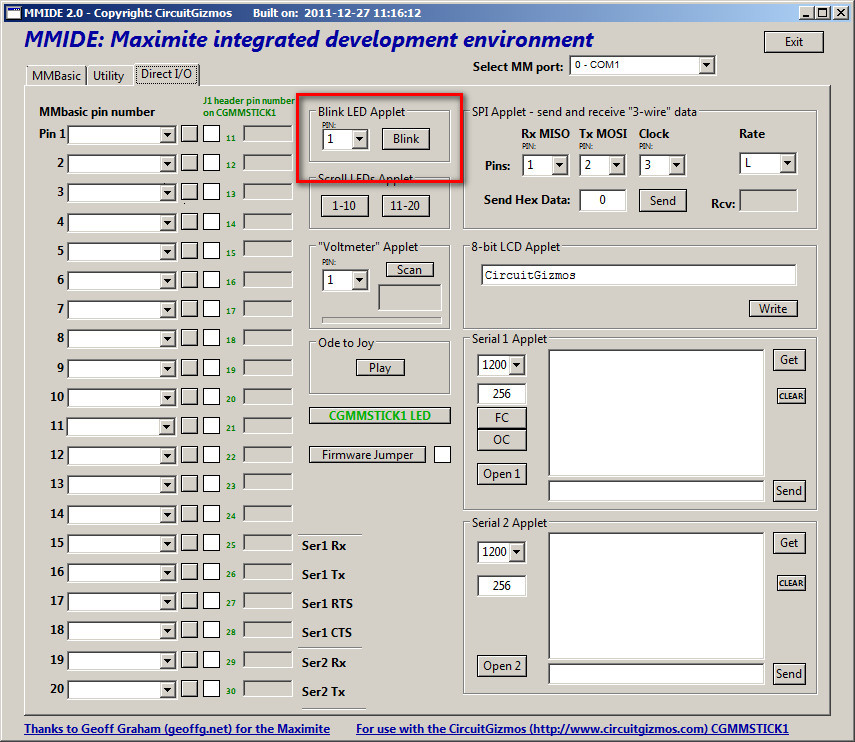The height and width of the screenshot is (742, 855).
Task: Check the first checkbox next to Pin 1
Action: pos(189,134)
